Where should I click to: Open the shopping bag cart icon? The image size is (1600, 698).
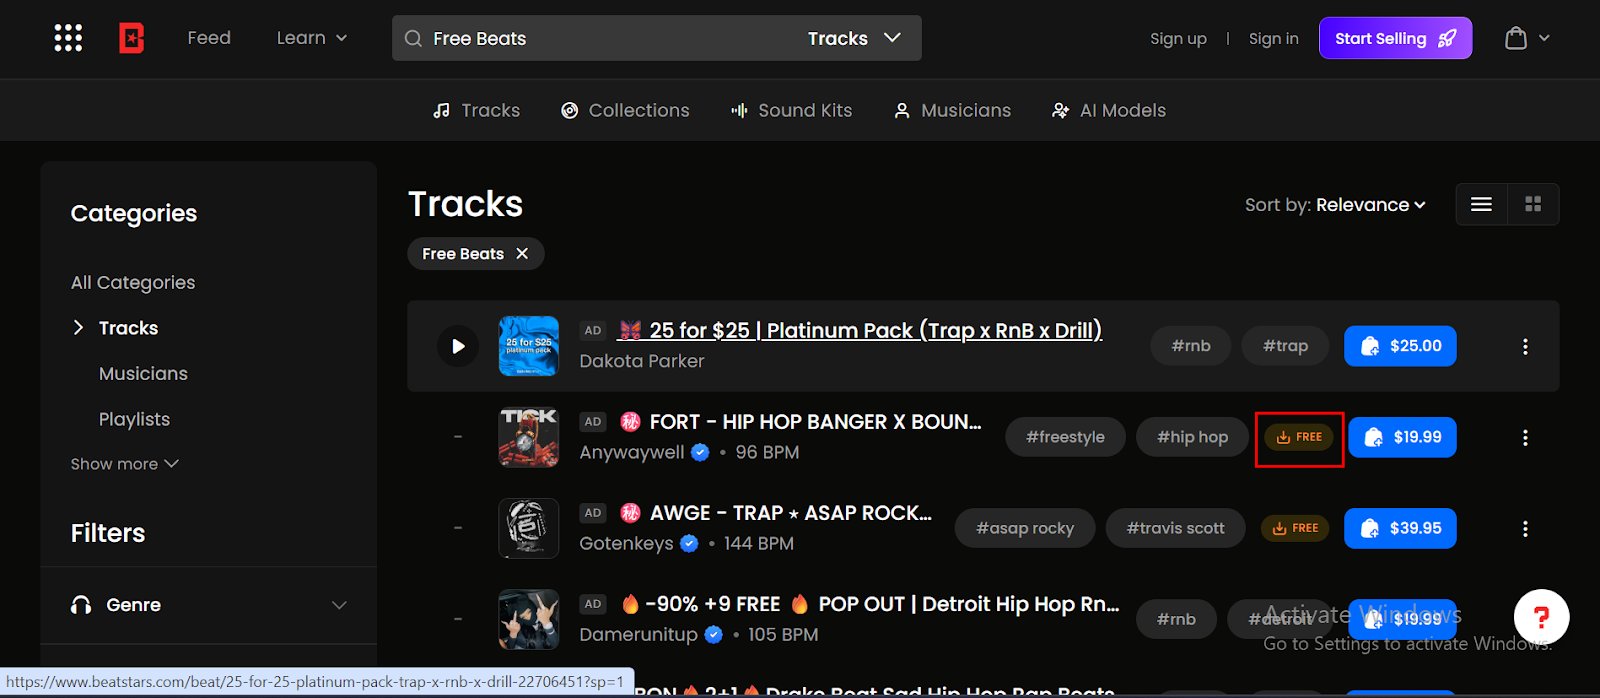[x=1516, y=38]
